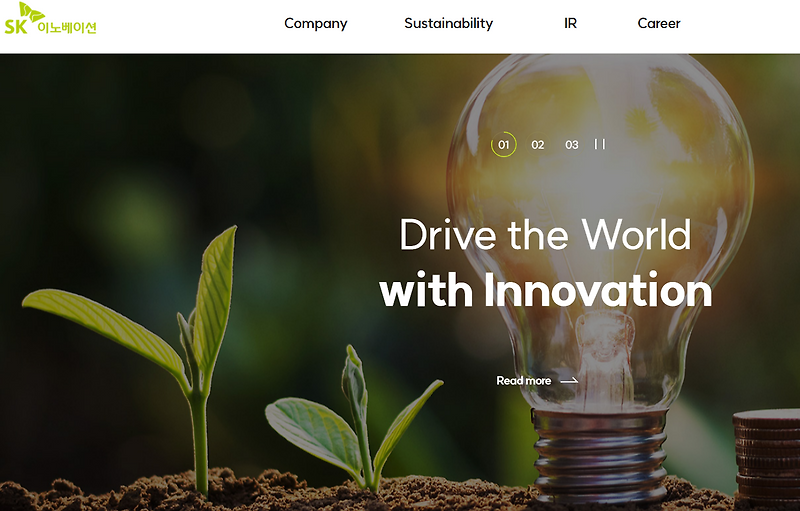Open the Company menu
800x511 pixels.
316,23
